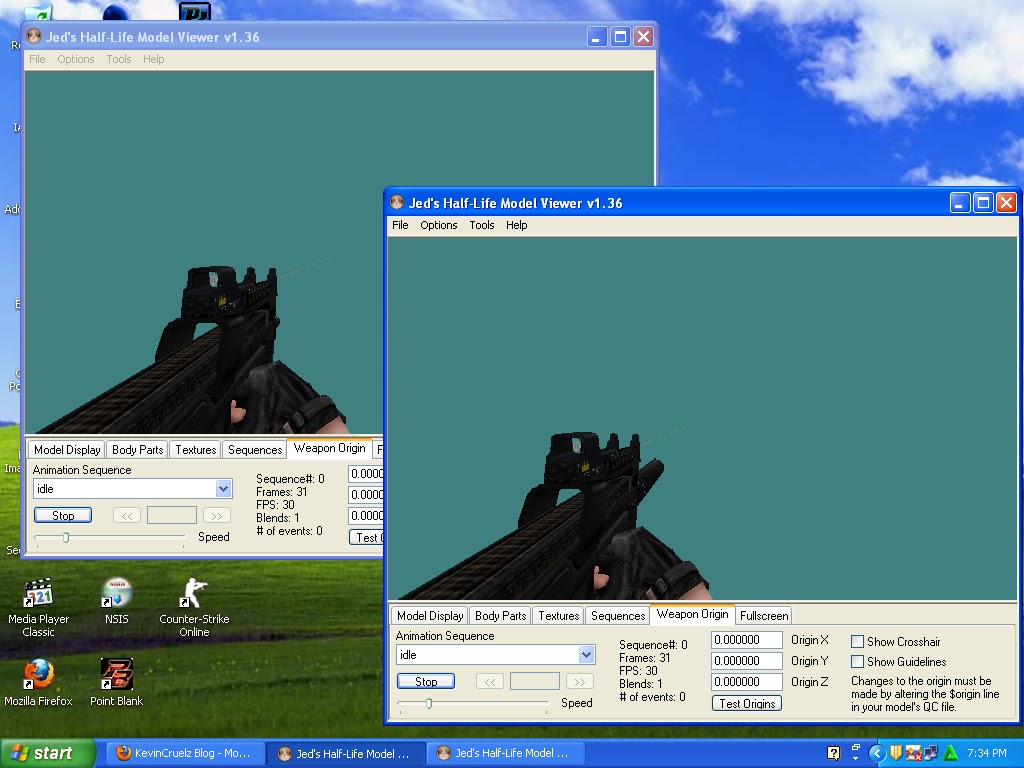This screenshot has height=768, width=1024.
Task: Click previous frame button in back window
Action: tap(127, 515)
